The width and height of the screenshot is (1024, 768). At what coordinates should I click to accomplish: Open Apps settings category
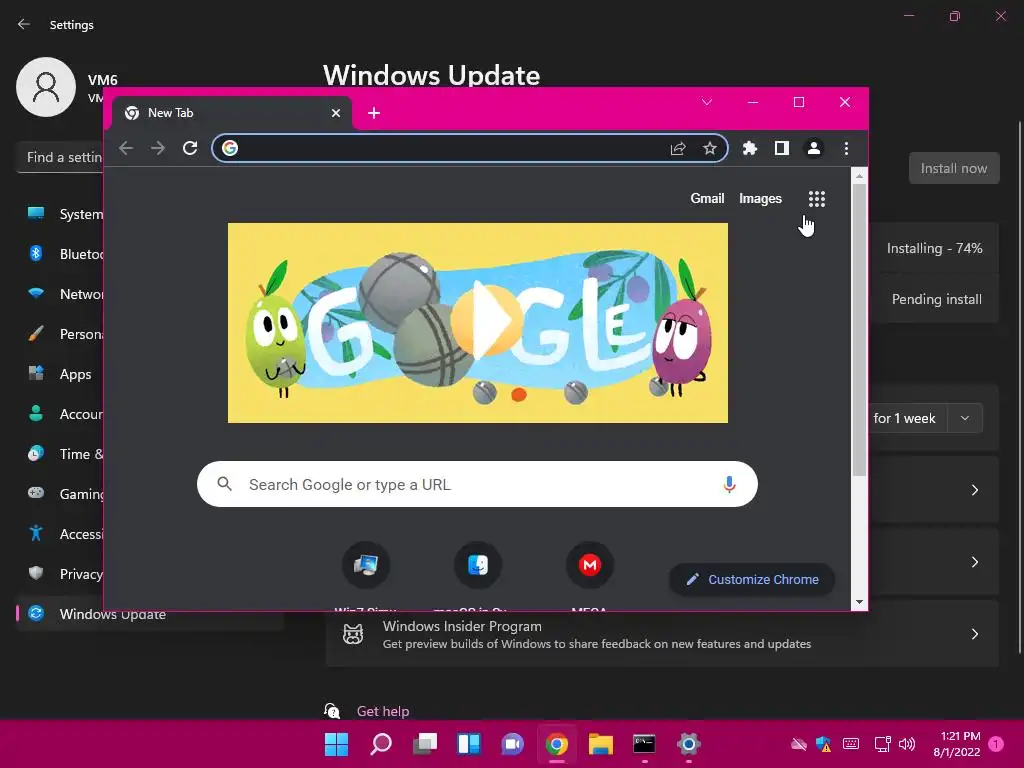tap(65, 374)
